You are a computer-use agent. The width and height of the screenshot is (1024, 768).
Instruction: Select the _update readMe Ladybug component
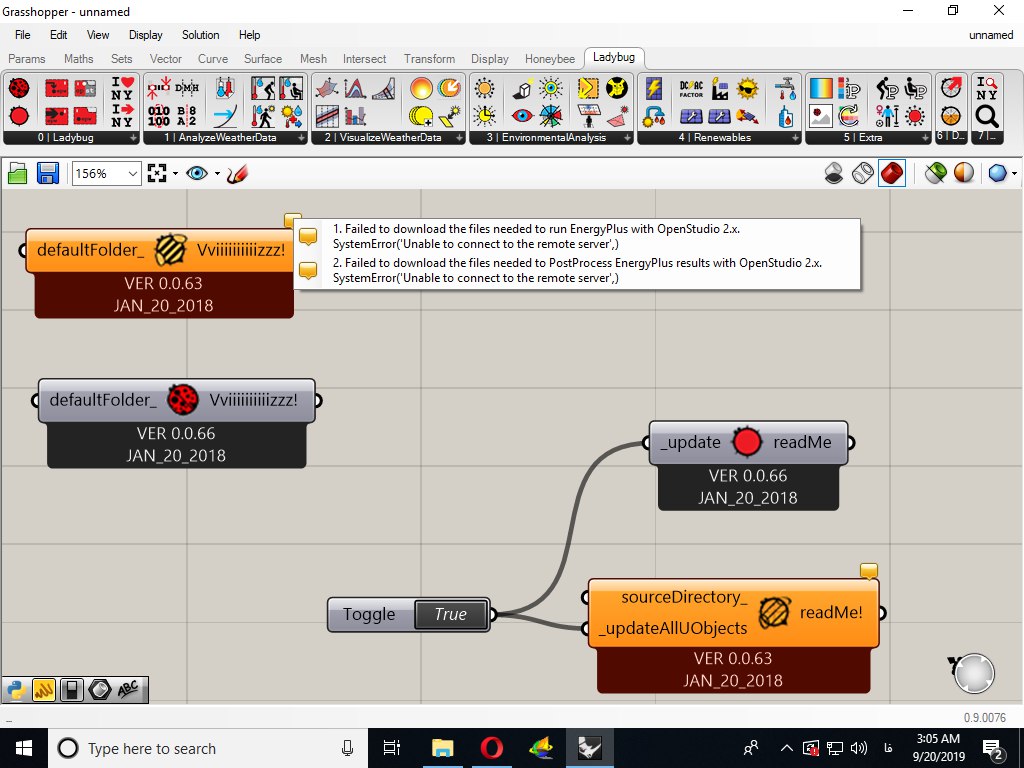coord(748,466)
